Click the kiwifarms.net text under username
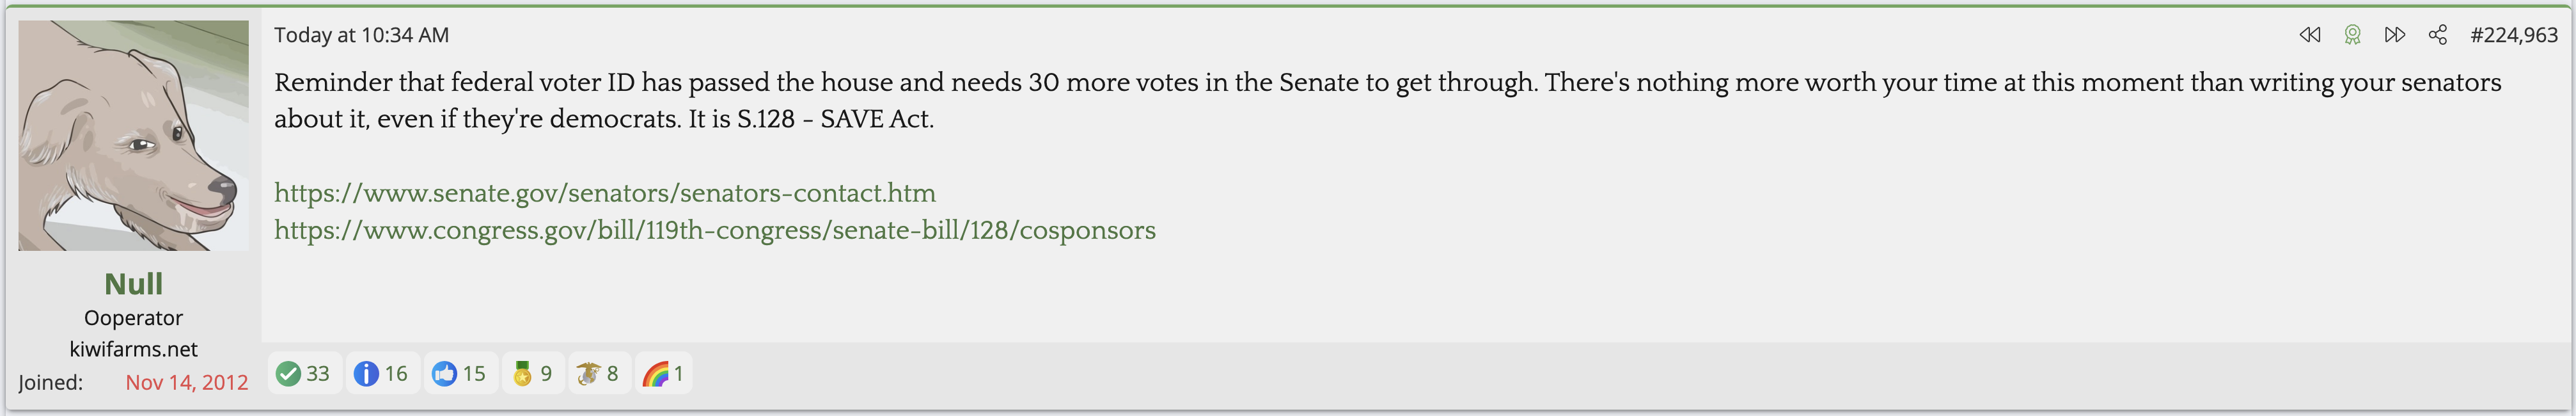 (133, 349)
